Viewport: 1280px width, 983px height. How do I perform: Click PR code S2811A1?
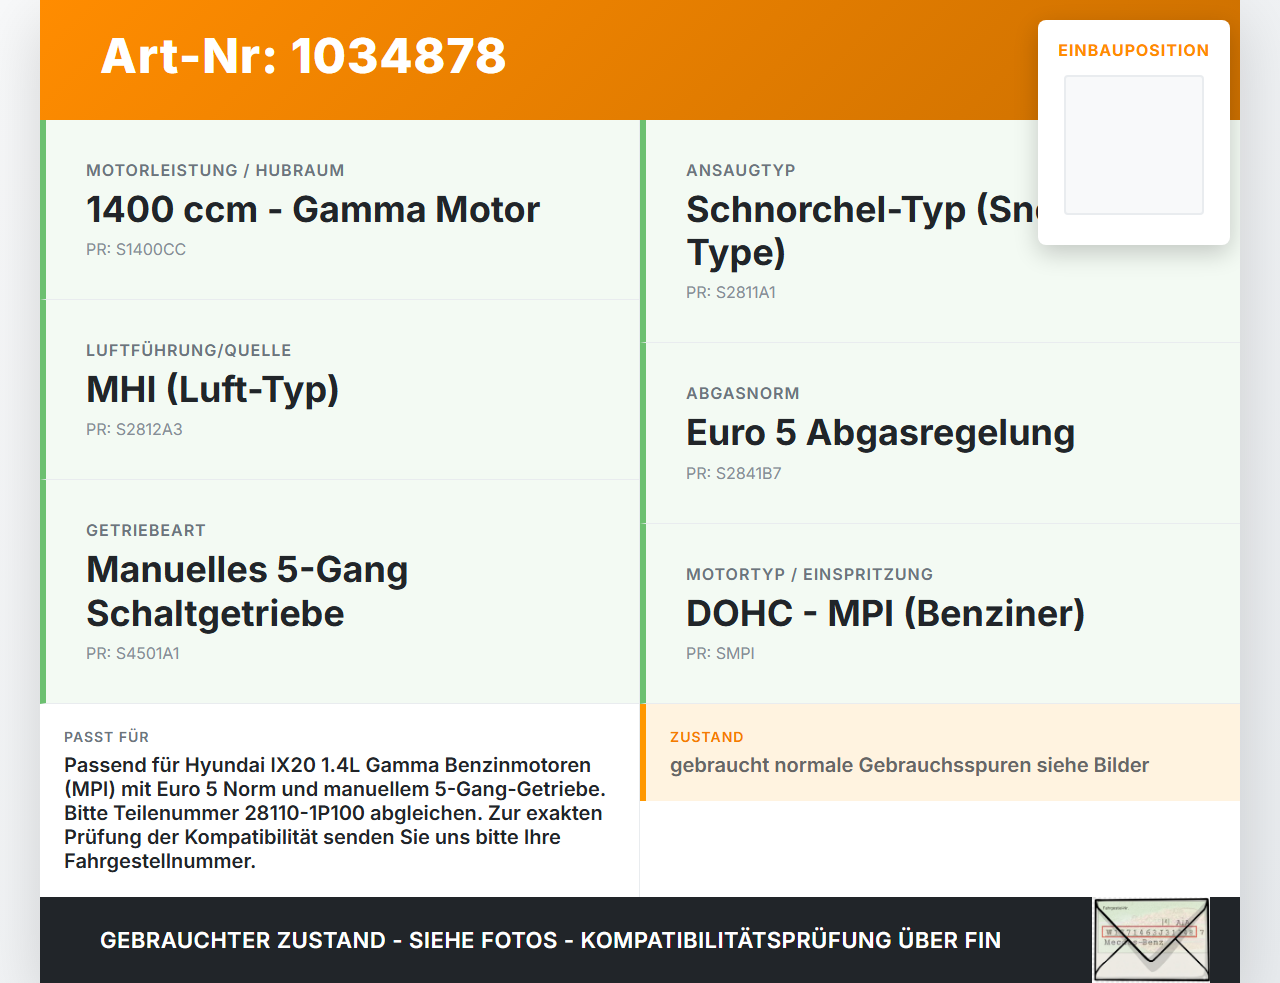(731, 293)
